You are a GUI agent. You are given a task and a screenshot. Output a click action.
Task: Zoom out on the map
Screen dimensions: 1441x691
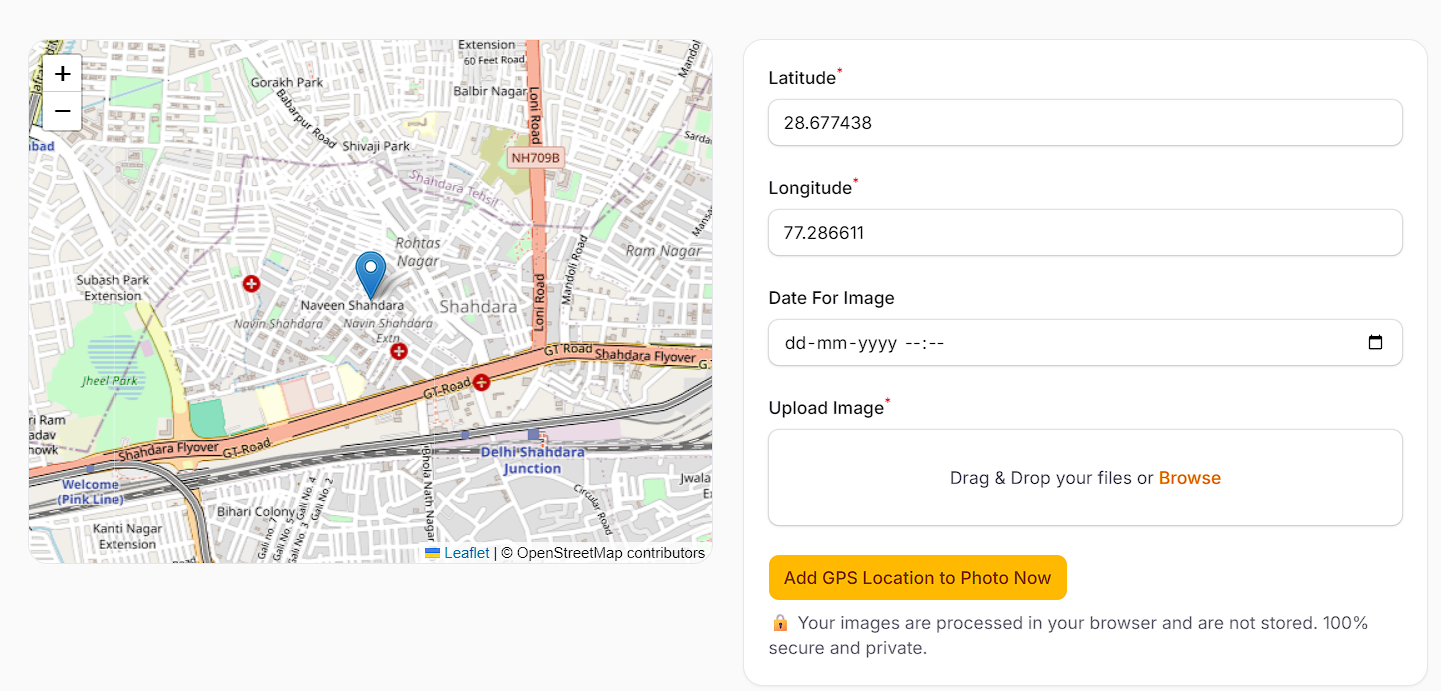(x=61, y=110)
